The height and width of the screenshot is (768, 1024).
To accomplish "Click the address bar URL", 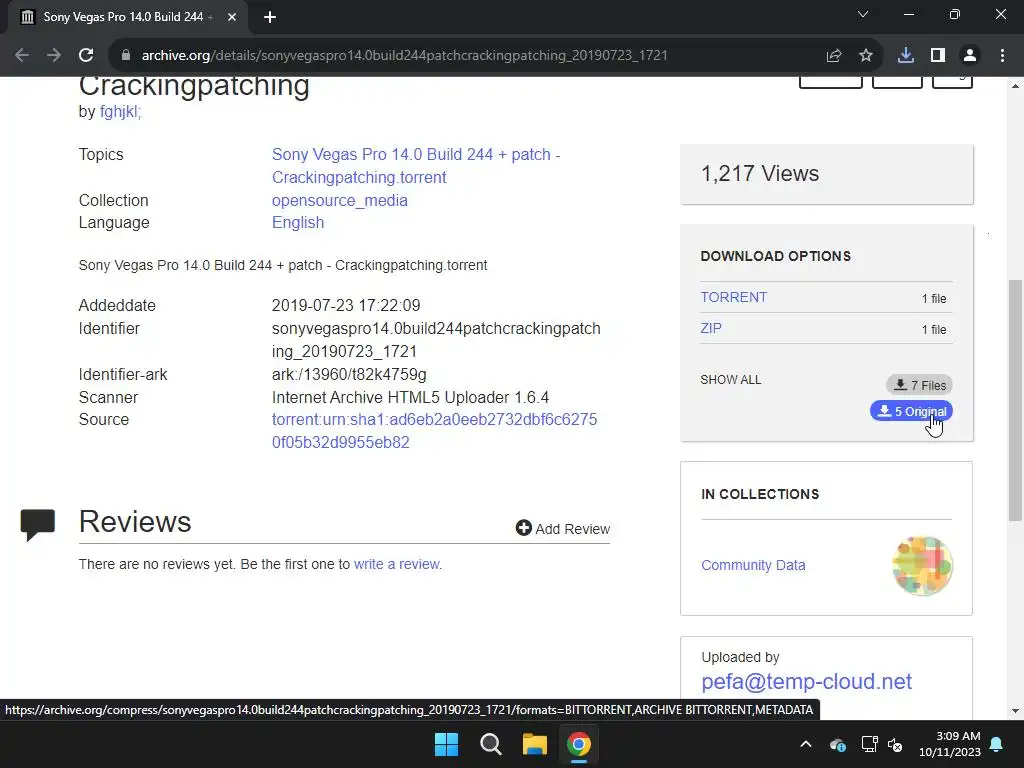I will click(x=405, y=56).
